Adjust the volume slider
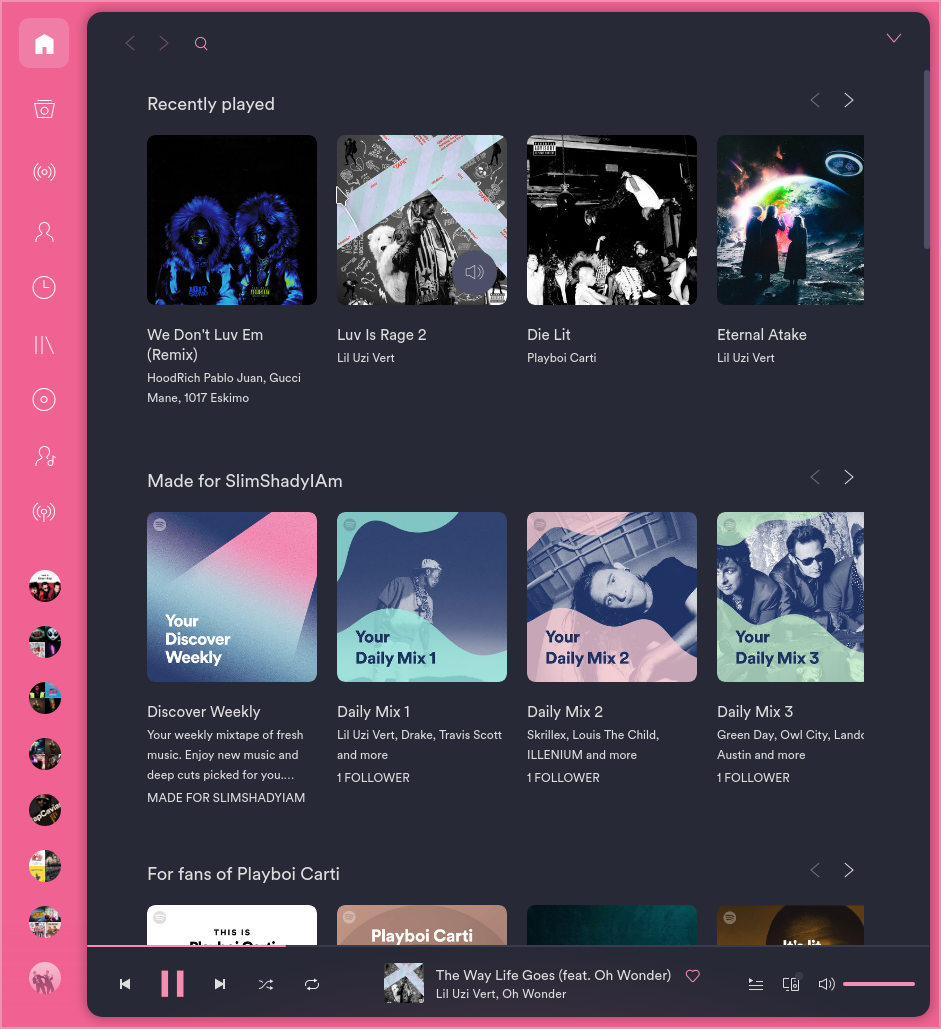 tap(879, 984)
